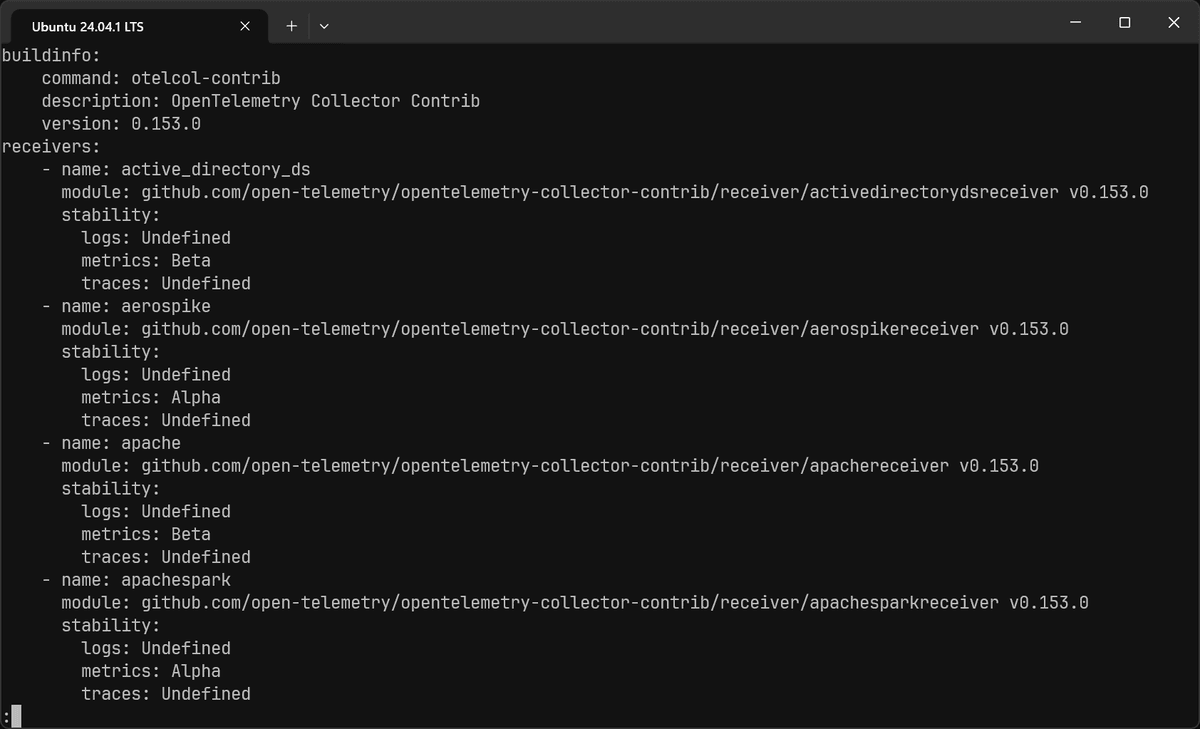Screen dimensions: 1200x729
Task: Click 'stability:' under apache module
Action: click(x=111, y=489)
